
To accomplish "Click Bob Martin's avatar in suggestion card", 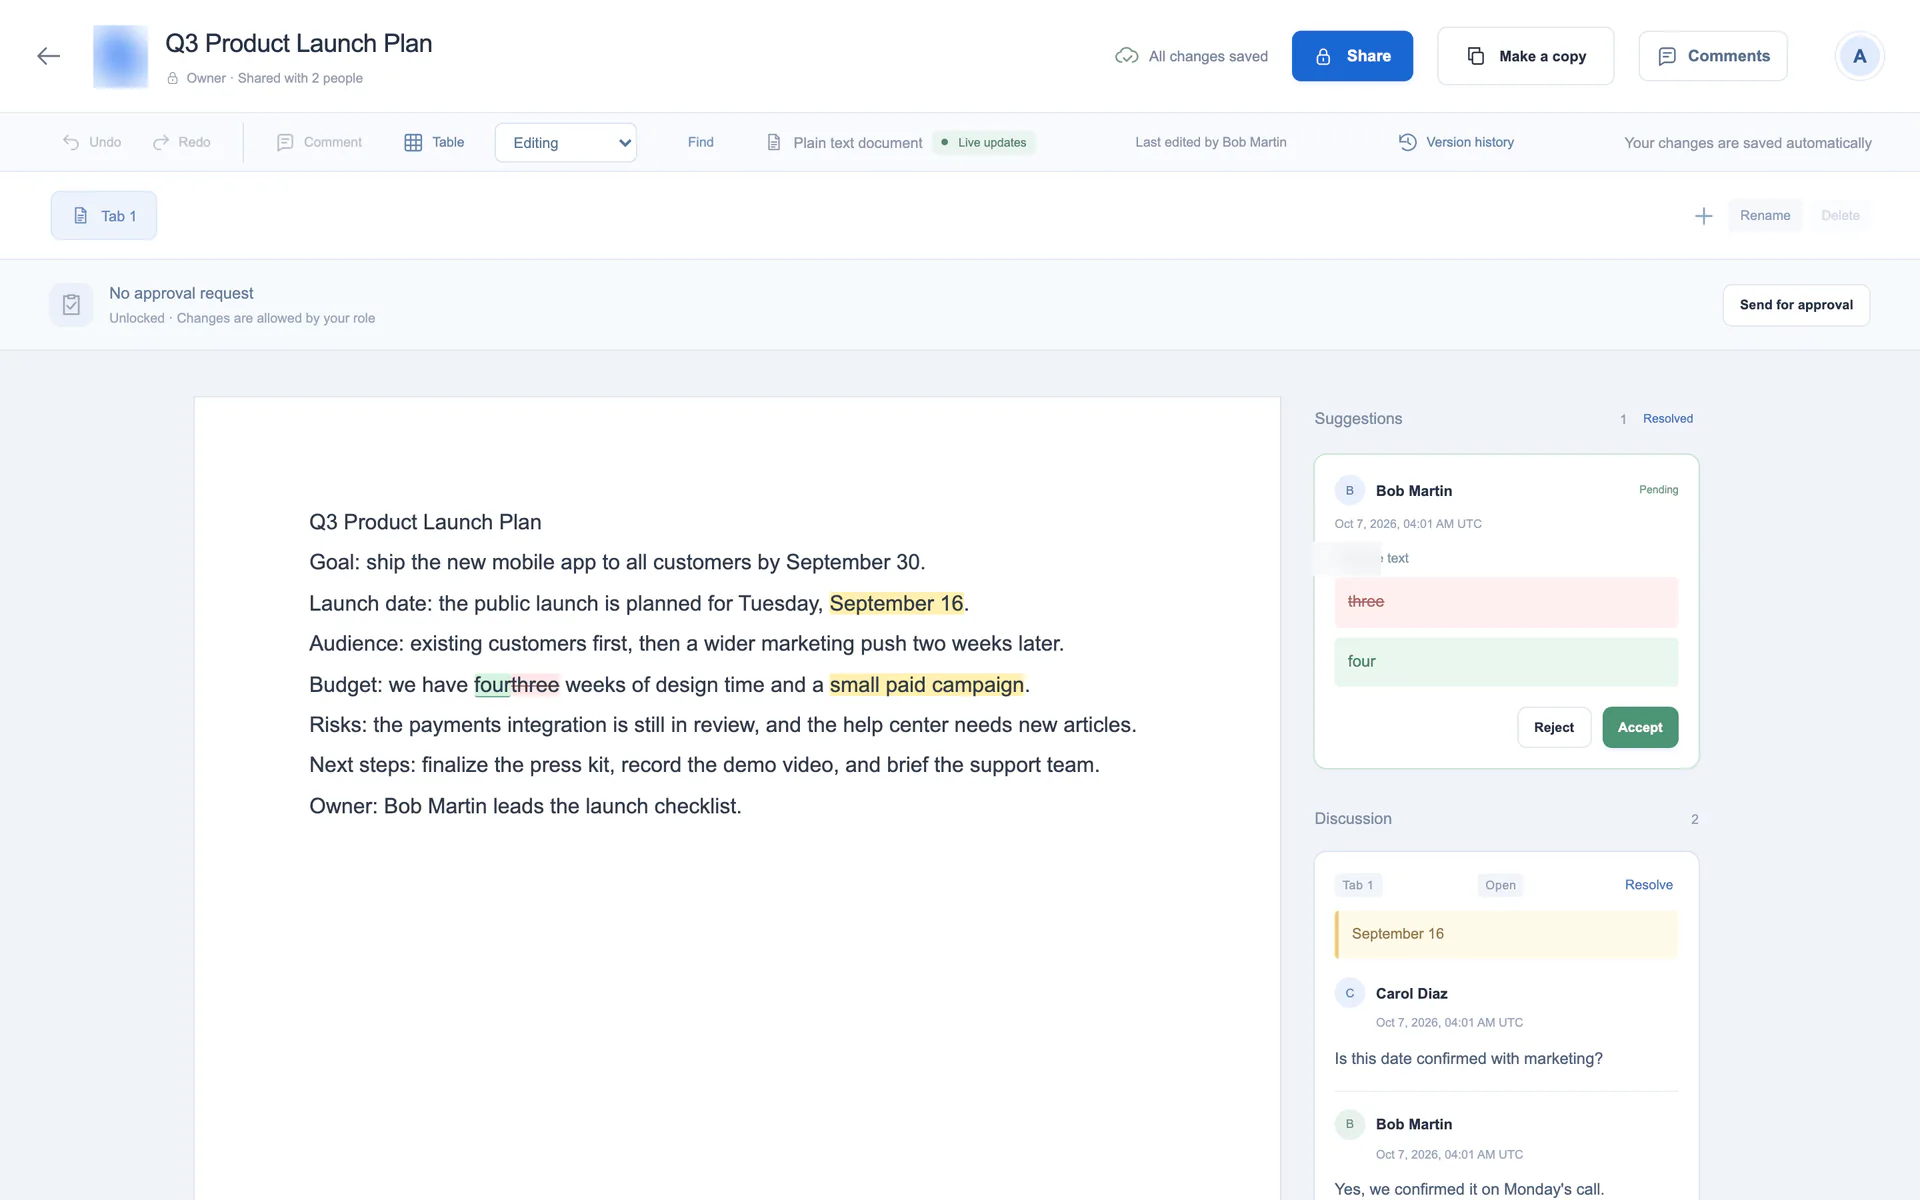I will coord(1349,490).
